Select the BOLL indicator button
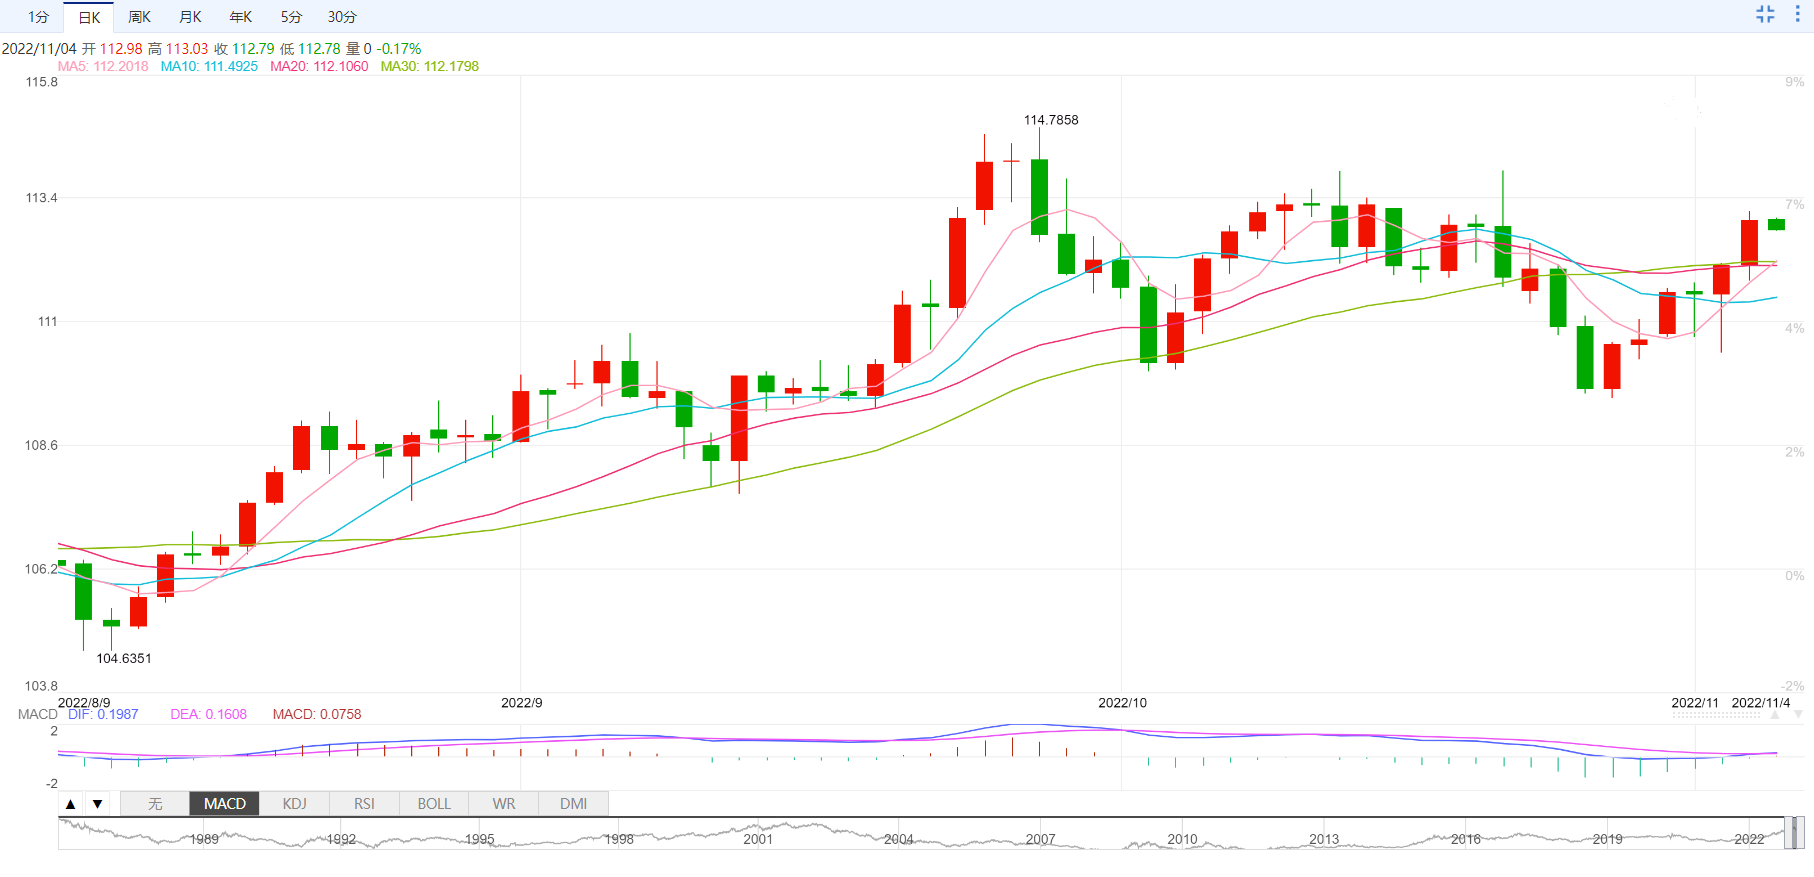1814x877 pixels. pyautogui.click(x=434, y=804)
